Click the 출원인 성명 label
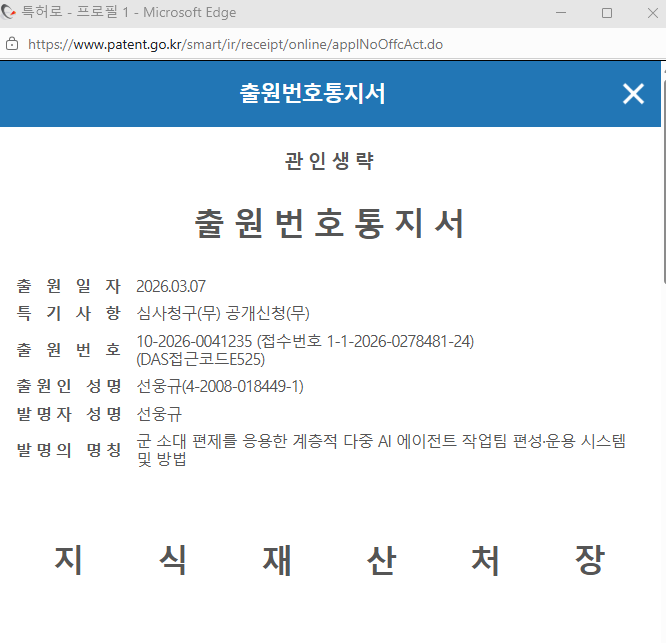The height and width of the screenshot is (643, 666). [69, 386]
